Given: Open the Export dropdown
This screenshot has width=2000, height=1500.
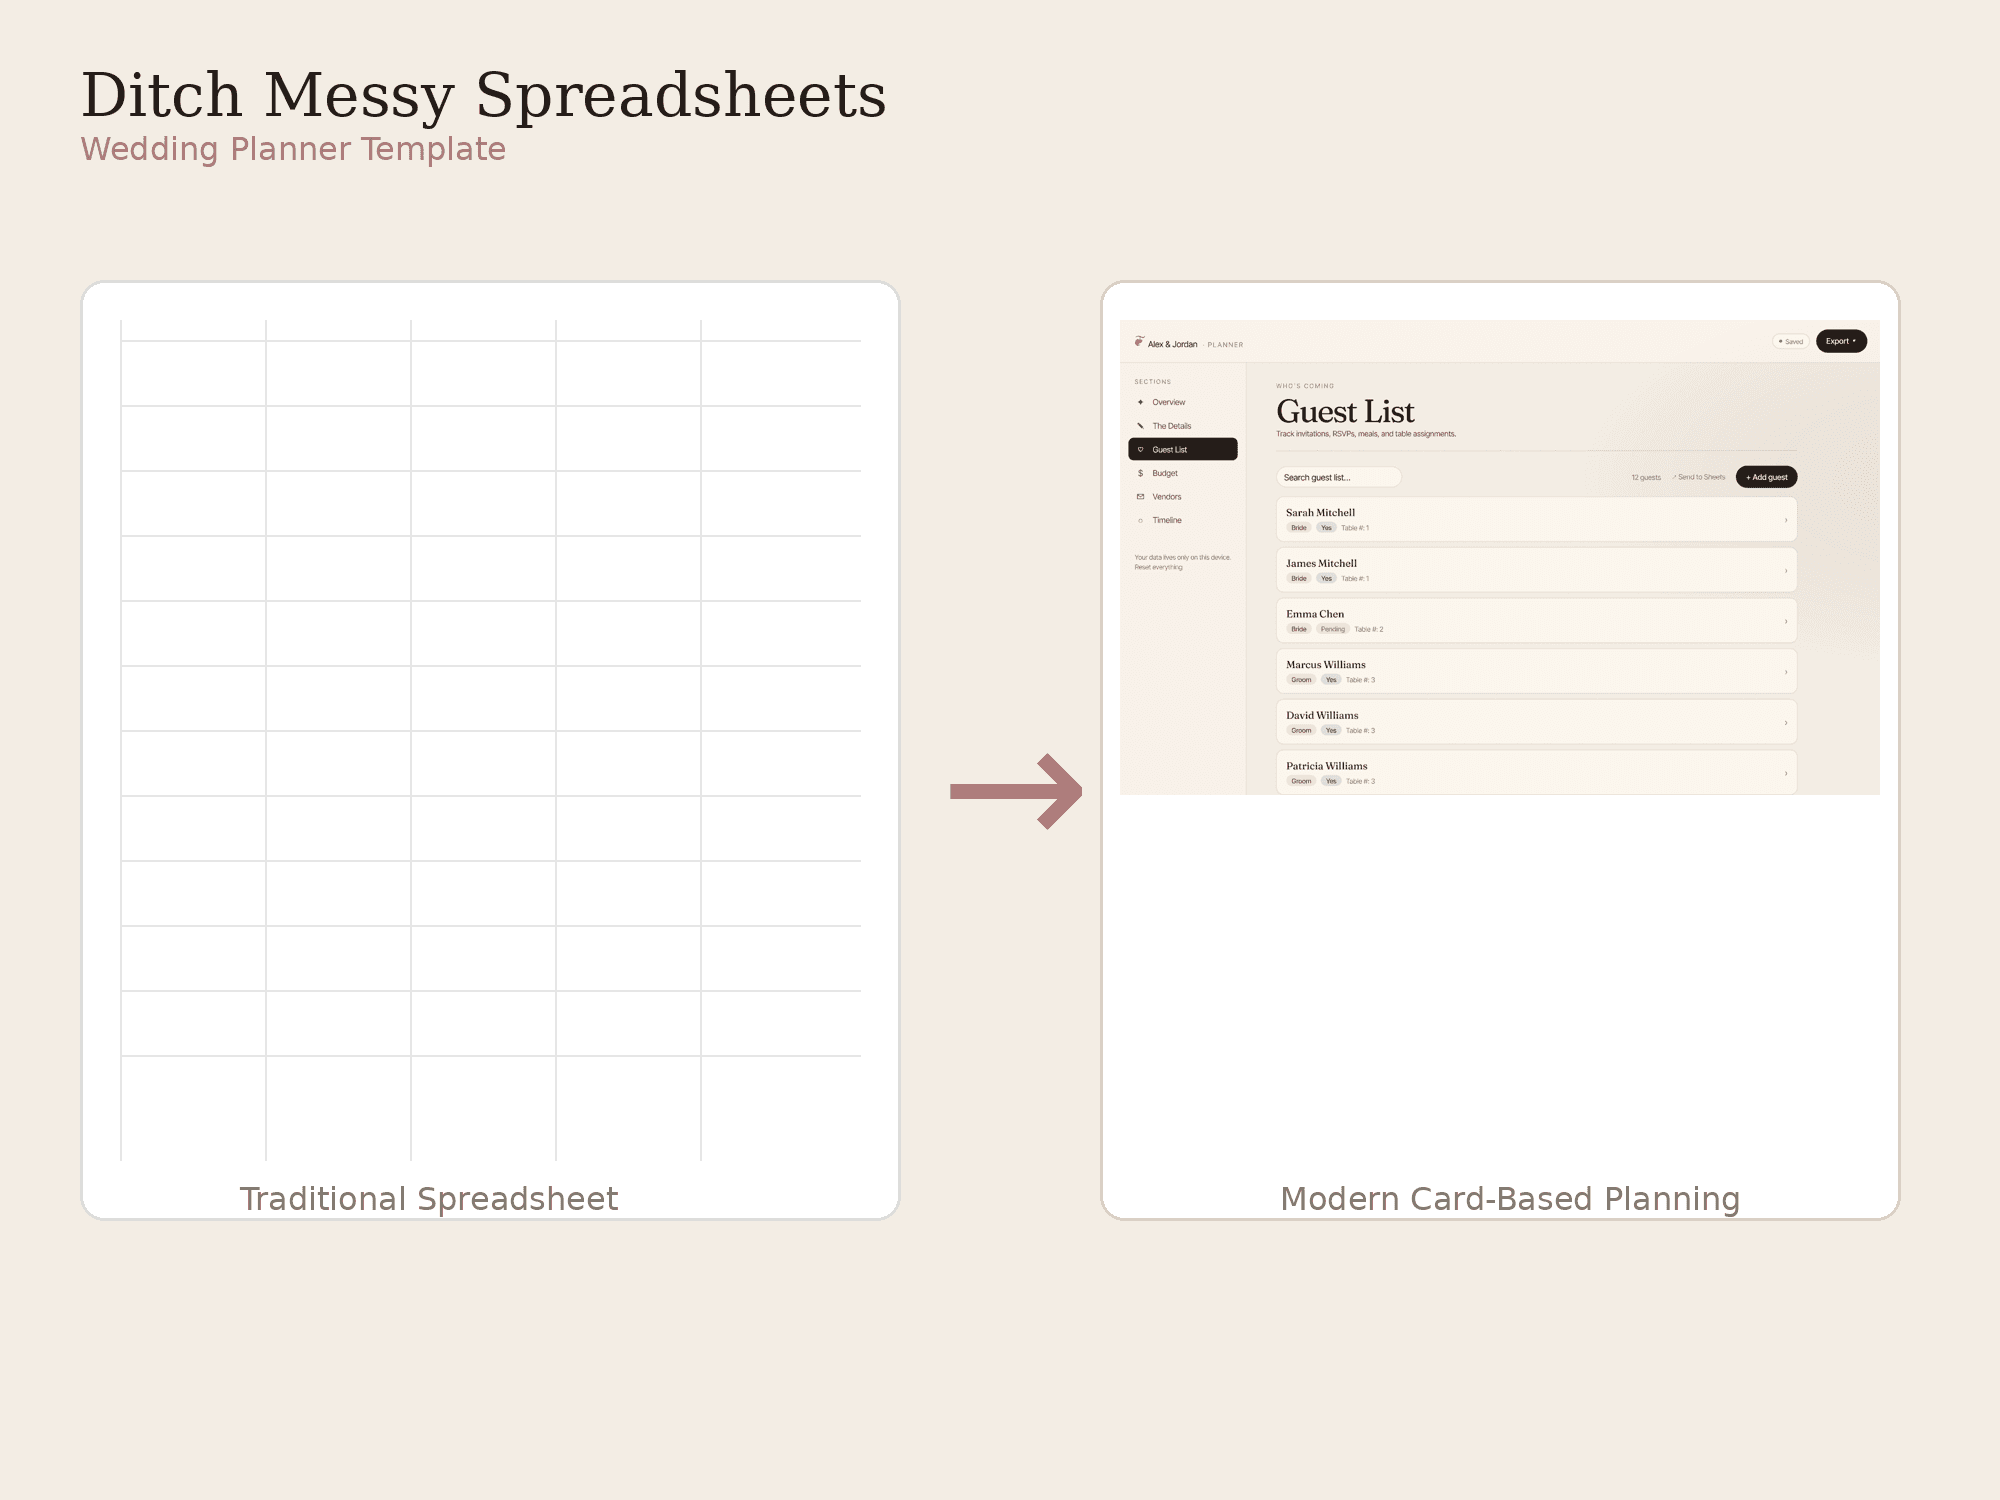Looking at the screenshot, I should [x=1841, y=341].
